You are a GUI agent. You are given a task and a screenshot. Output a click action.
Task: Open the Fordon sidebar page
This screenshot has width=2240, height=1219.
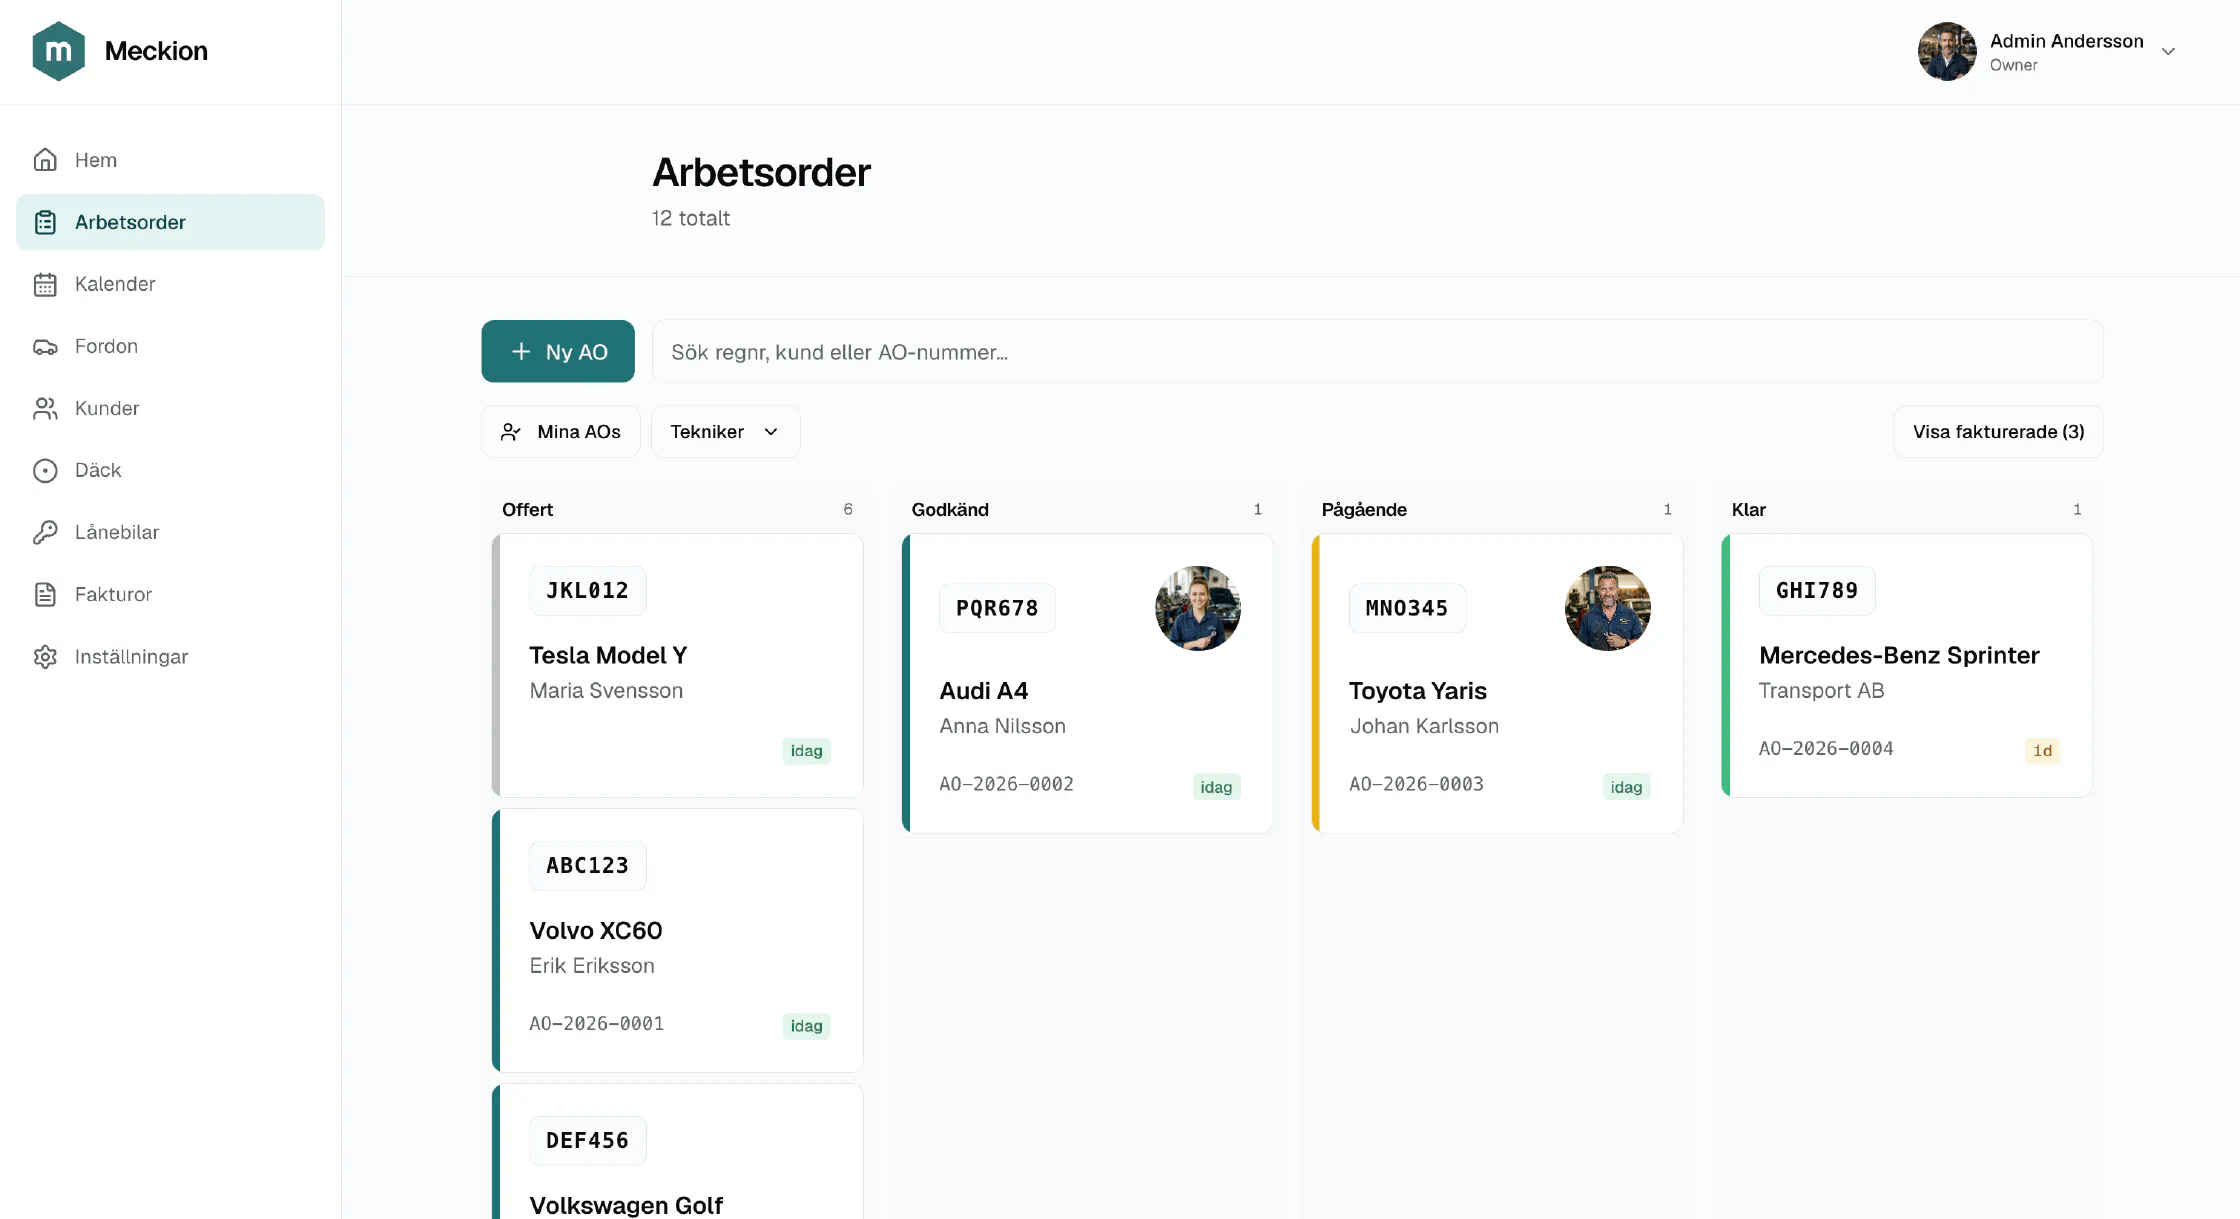(x=170, y=346)
